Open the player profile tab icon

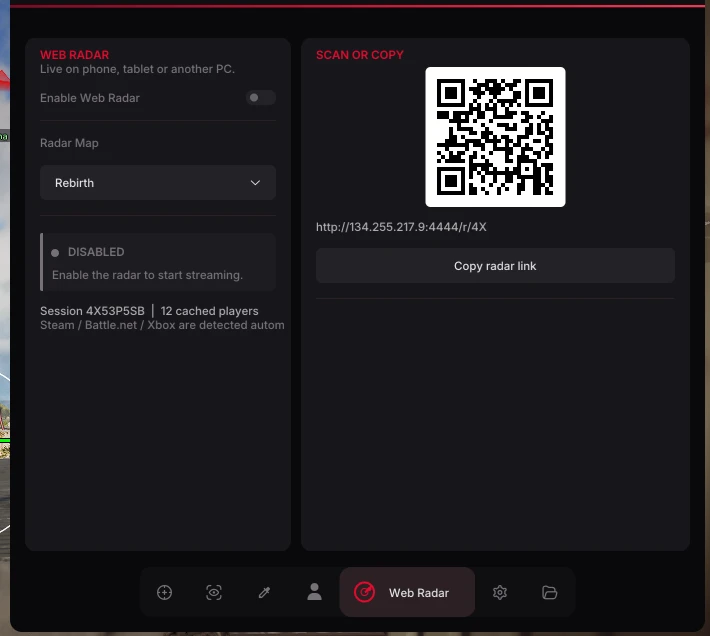click(314, 592)
